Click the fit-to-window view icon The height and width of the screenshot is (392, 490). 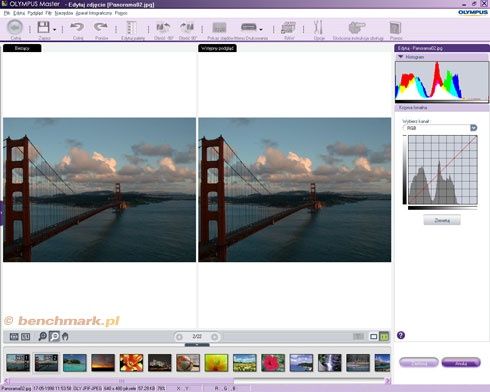(14, 337)
